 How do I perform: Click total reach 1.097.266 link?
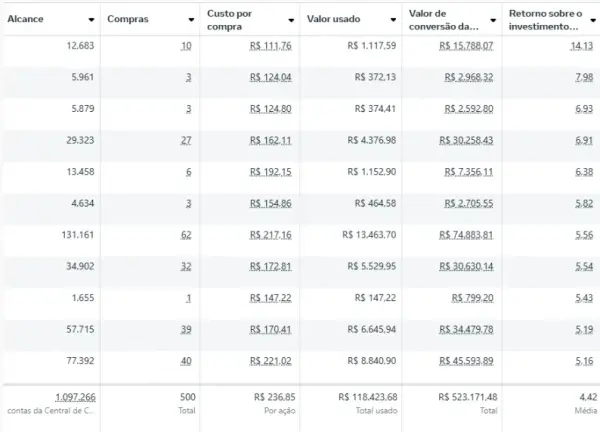(x=75, y=398)
